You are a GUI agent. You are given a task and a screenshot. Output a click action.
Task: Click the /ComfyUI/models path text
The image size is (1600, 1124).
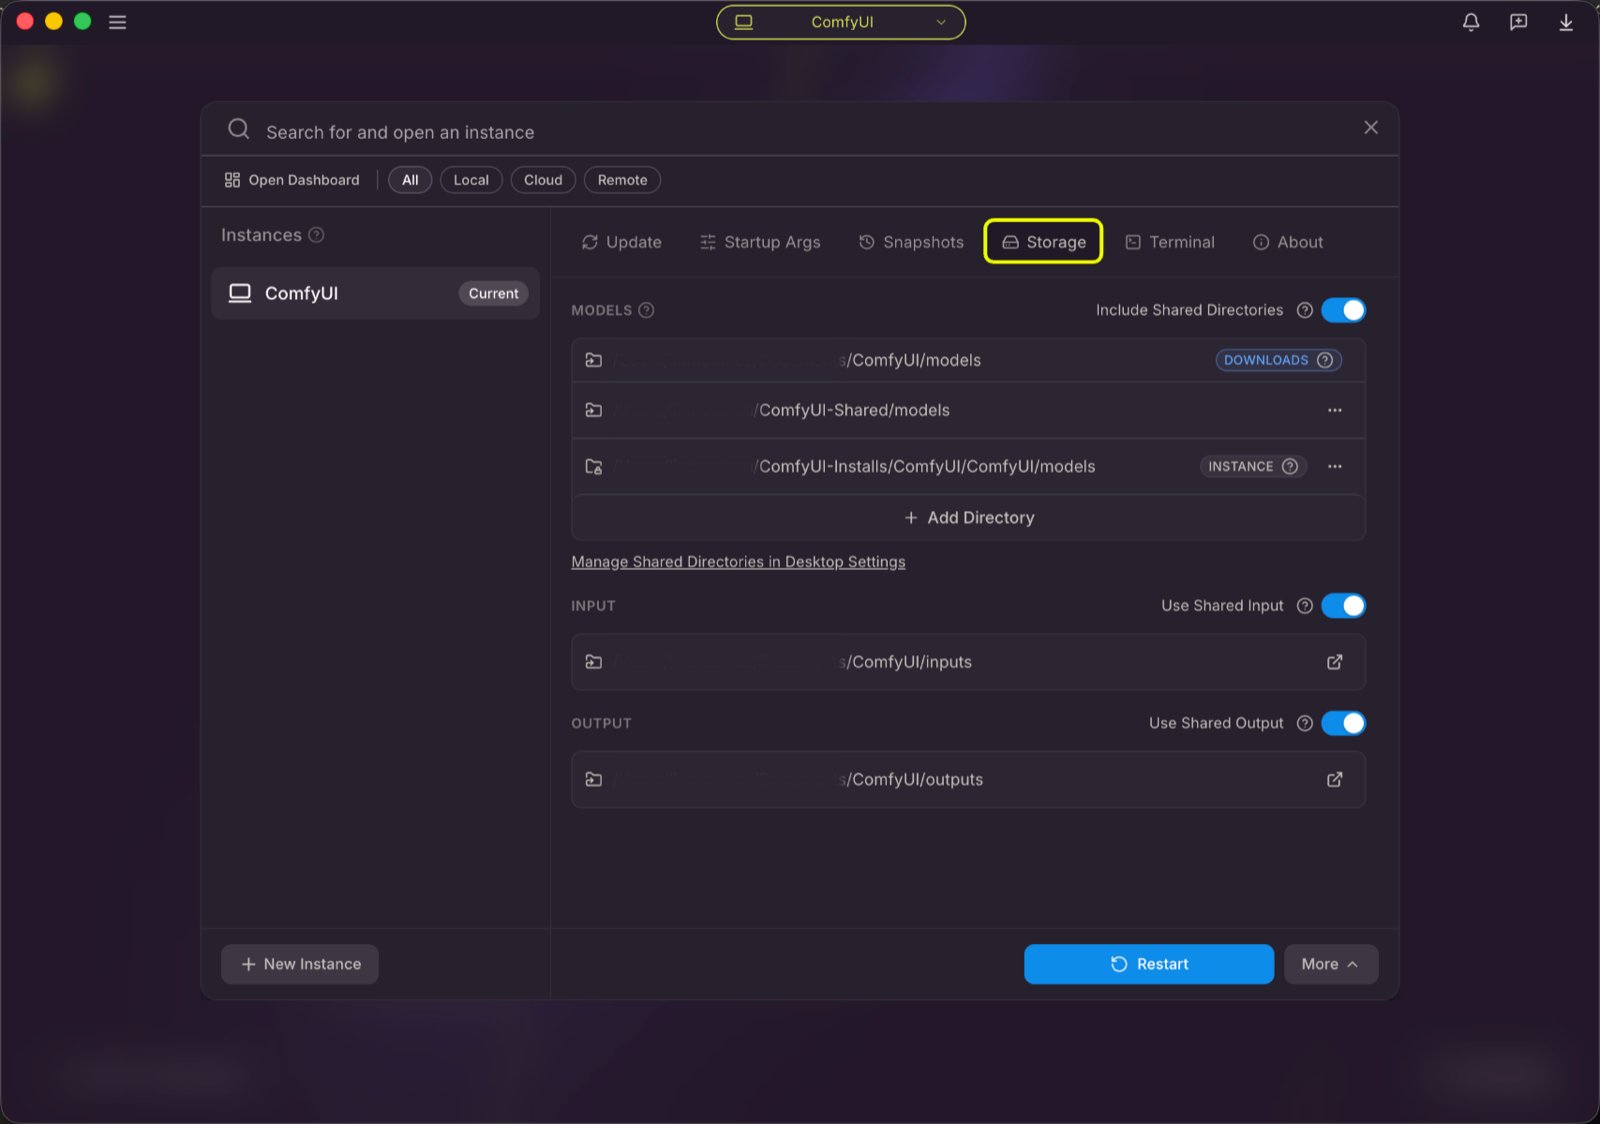(914, 360)
